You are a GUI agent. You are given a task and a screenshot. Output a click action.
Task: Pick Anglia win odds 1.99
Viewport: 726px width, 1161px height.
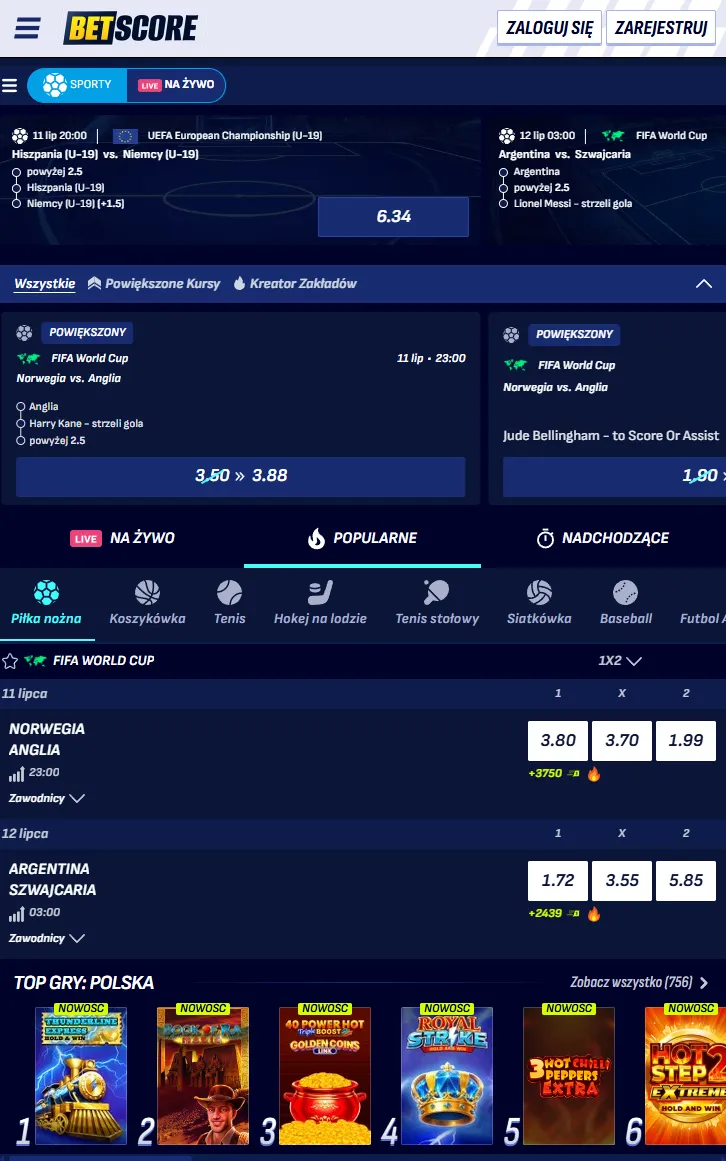[x=686, y=741]
